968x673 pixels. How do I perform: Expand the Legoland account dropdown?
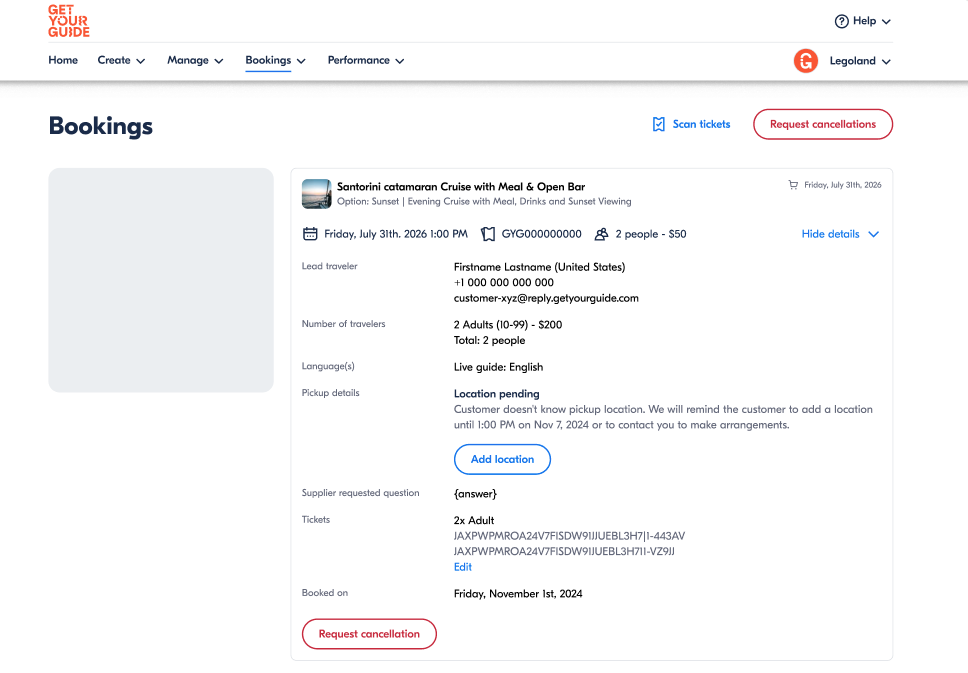click(x=859, y=61)
